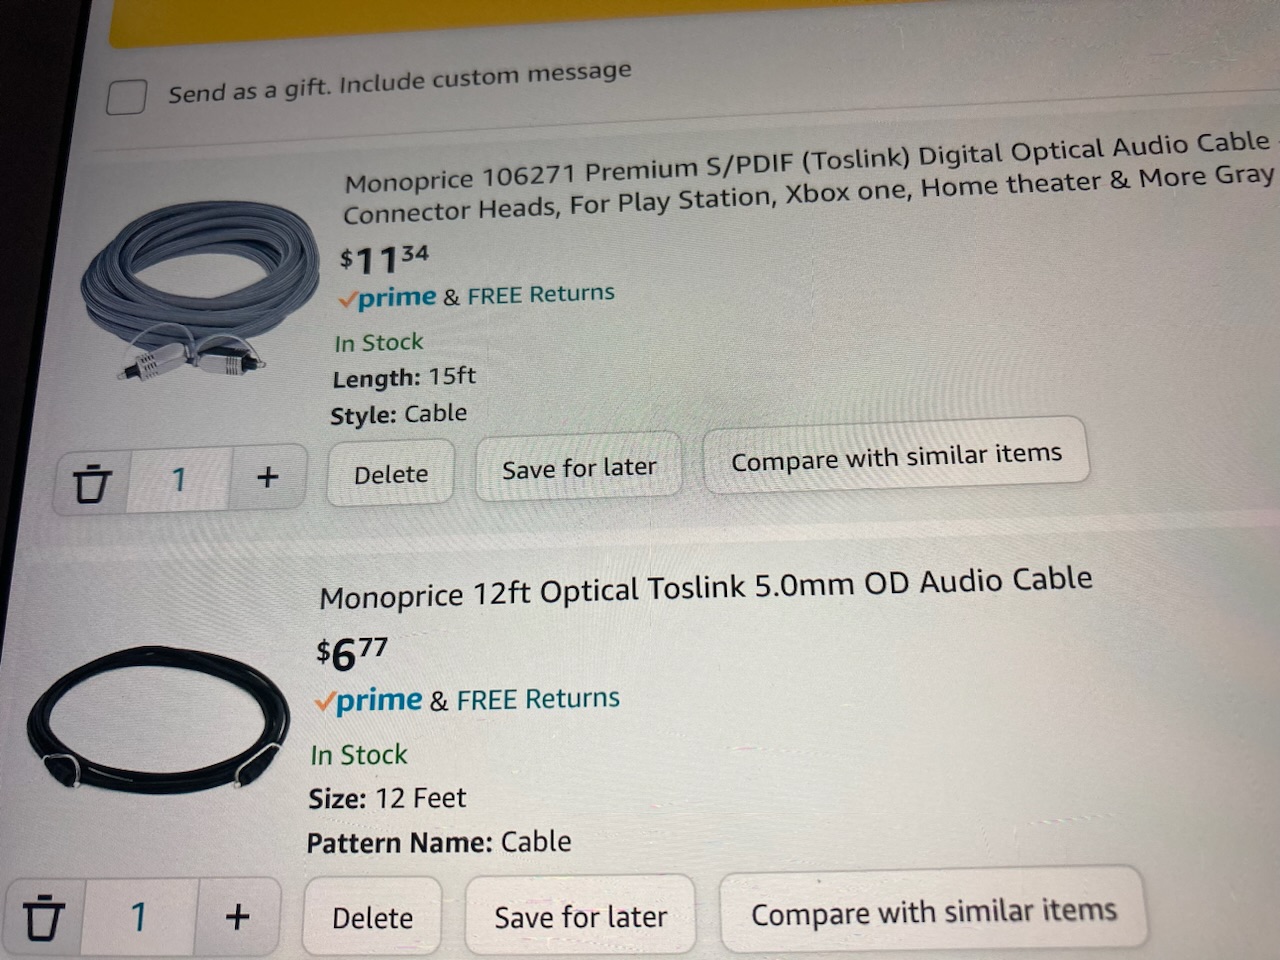Check the Send as a gift checkbox

pos(127,97)
